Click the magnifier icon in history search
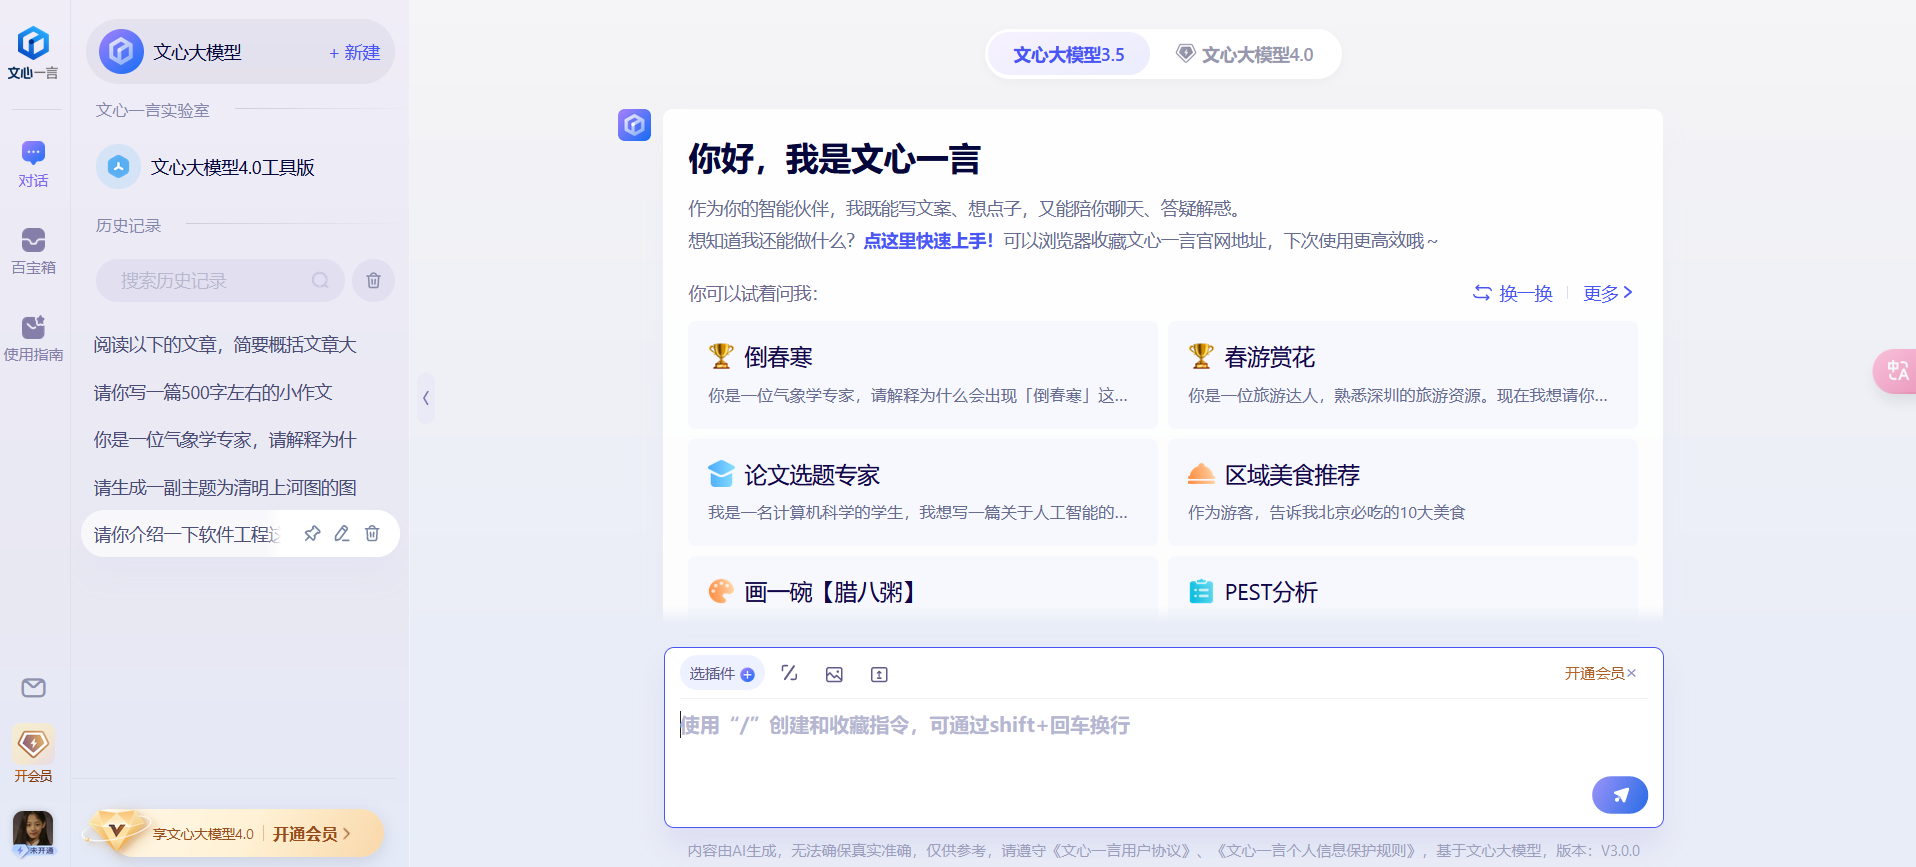The height and width of the screenshot is (867, 1916). tap(320, 281)
